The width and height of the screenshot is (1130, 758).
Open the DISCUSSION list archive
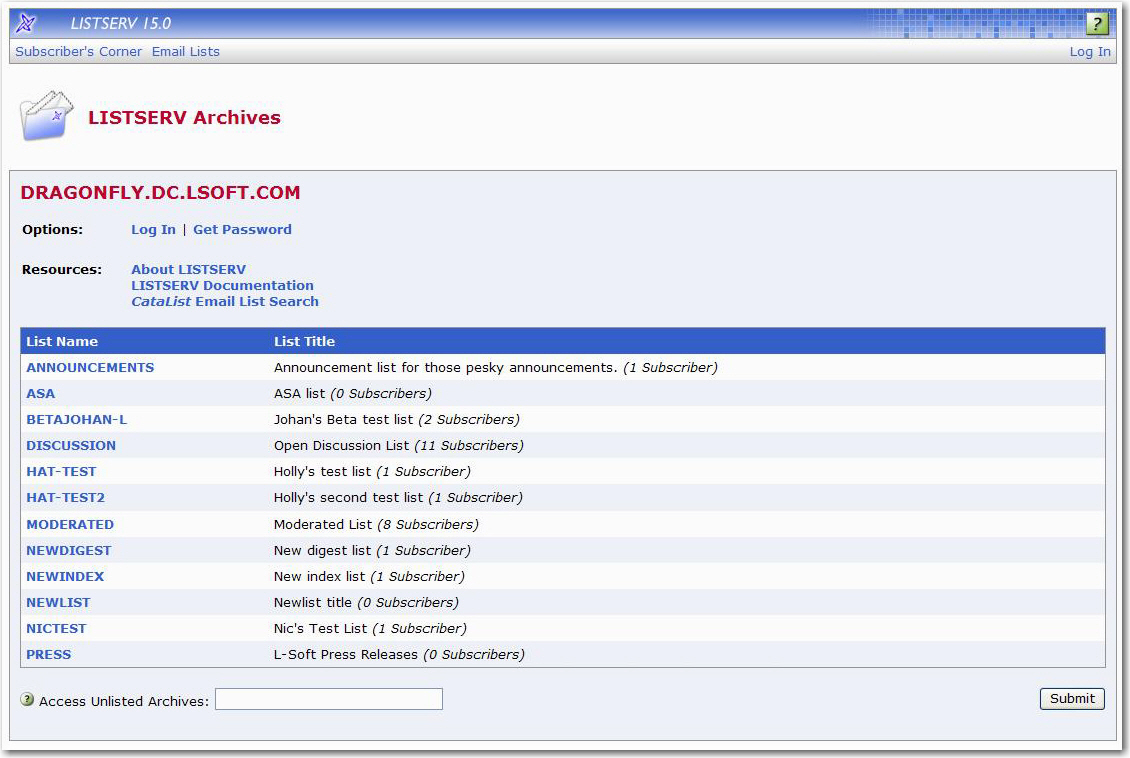(71, 445)
